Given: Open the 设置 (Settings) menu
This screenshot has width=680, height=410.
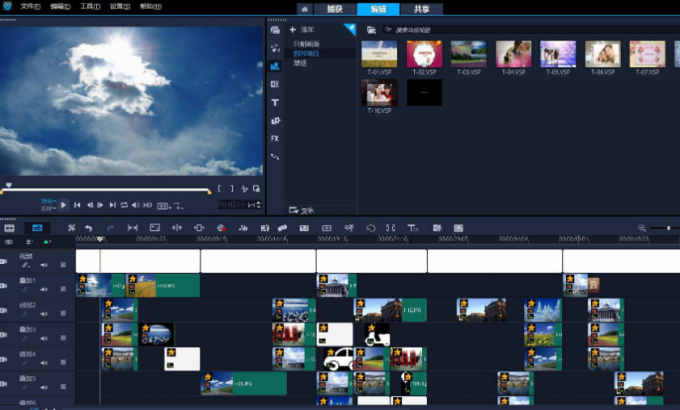Looking at the screenshot, I should (120, 7).
